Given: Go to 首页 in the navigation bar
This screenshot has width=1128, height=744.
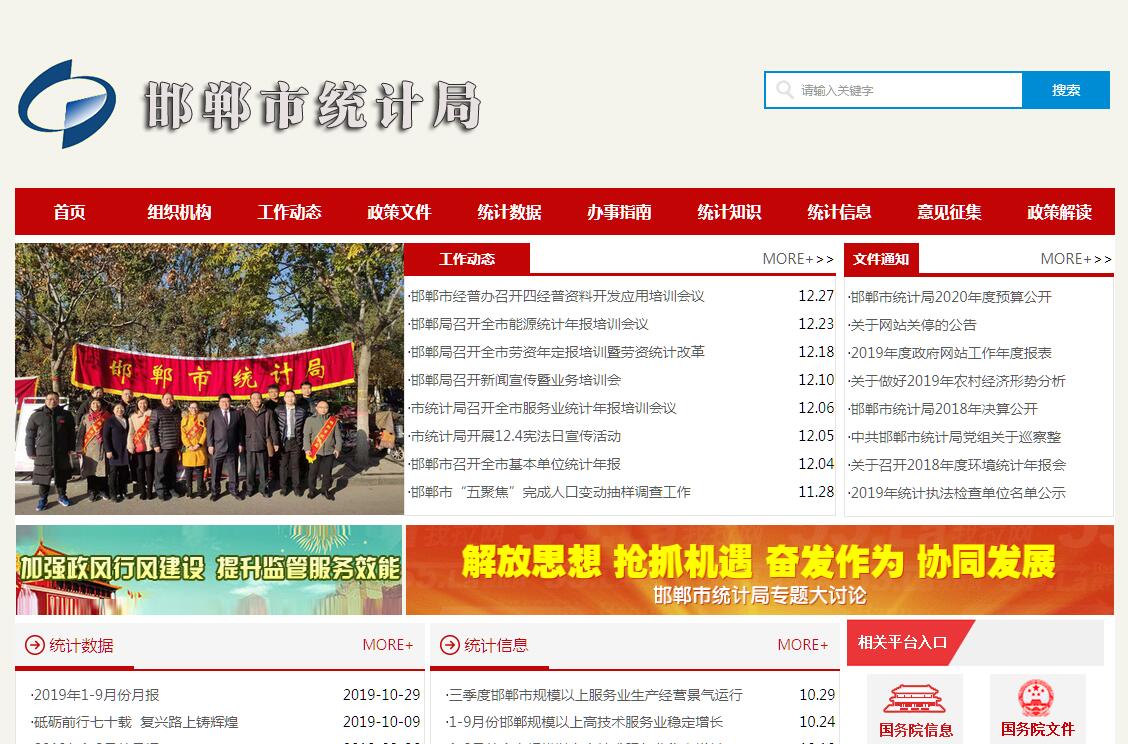Looking at the screenshot, I should [70, 212].
